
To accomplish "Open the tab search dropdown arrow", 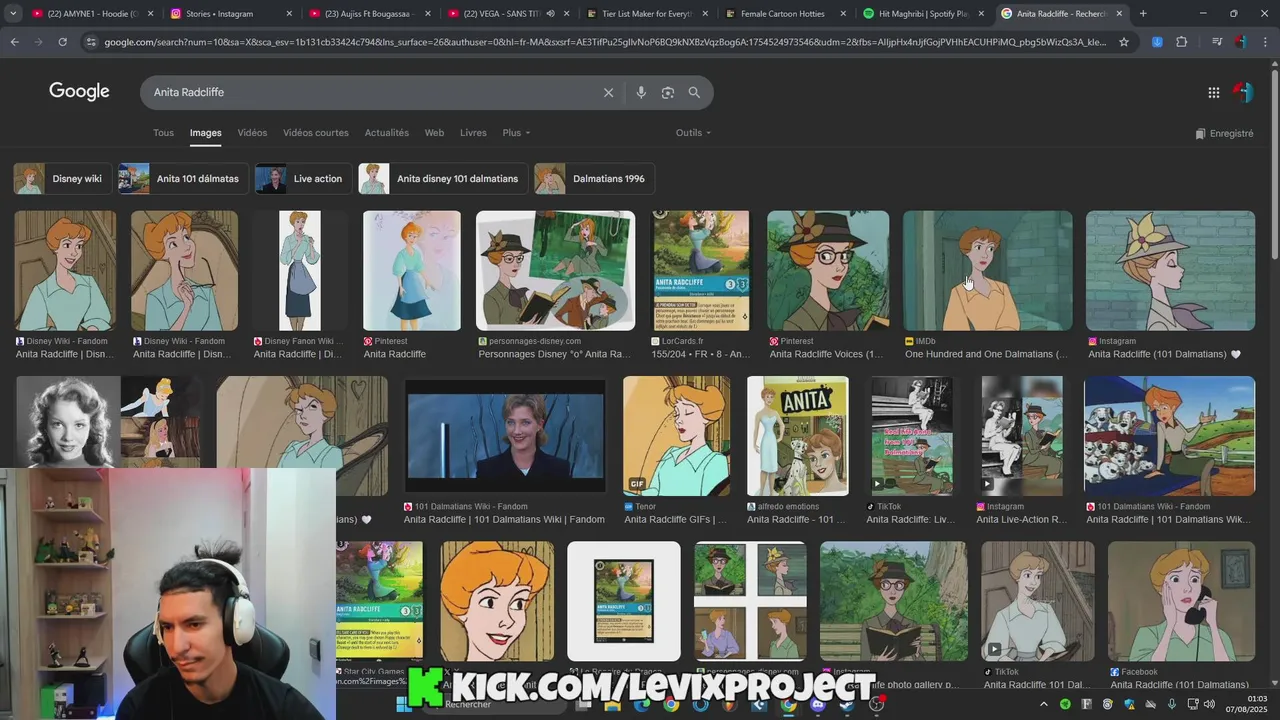I will (x=13, y=14).
